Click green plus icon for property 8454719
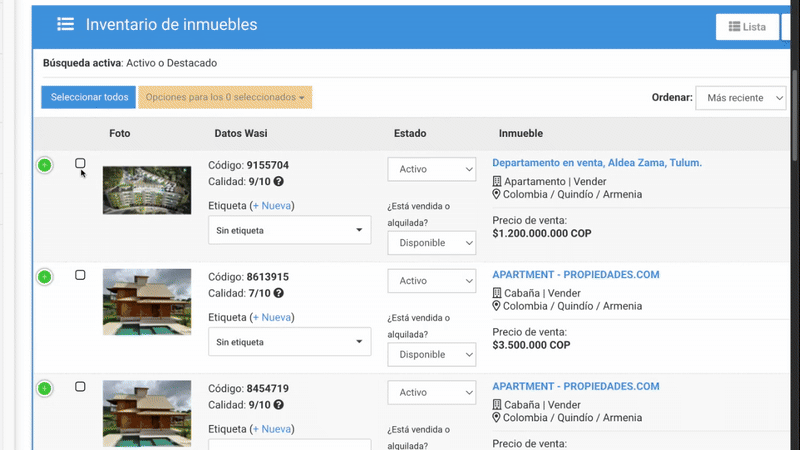The image size is (800, 450). (45, 389)
